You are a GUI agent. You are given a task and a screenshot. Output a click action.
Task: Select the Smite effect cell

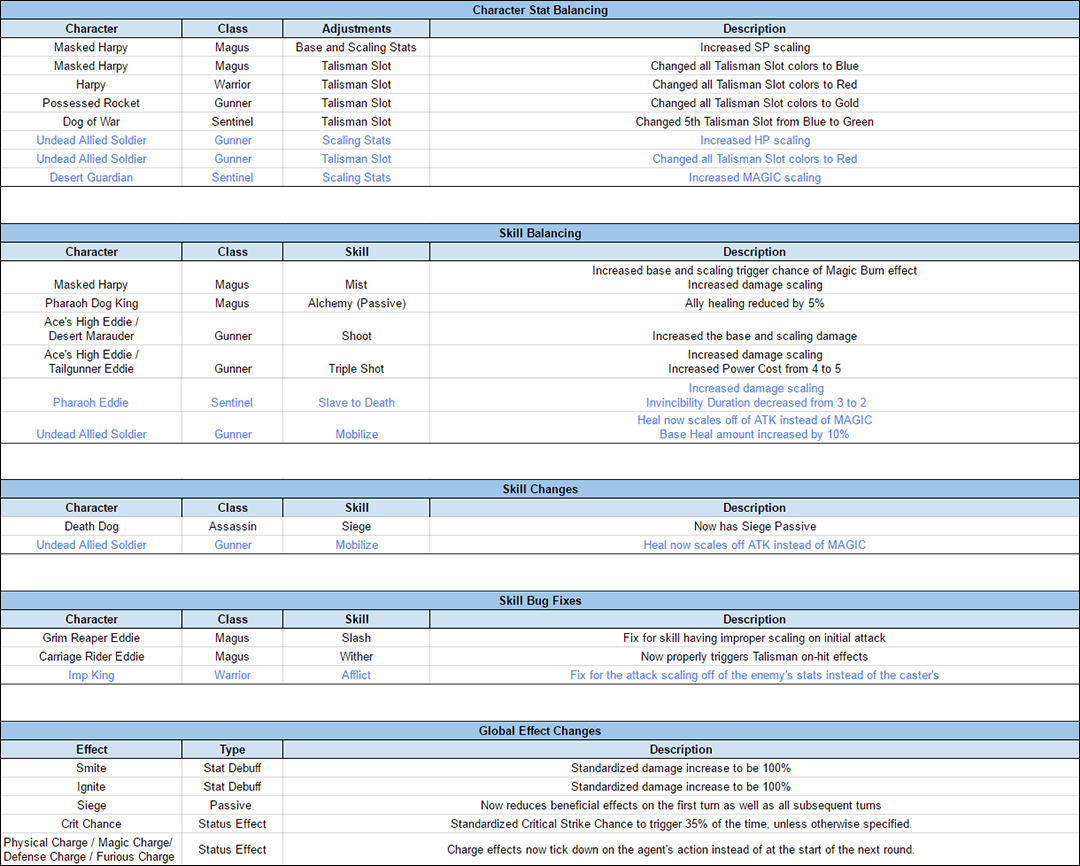pyautogui.click(x=91, y=768)
